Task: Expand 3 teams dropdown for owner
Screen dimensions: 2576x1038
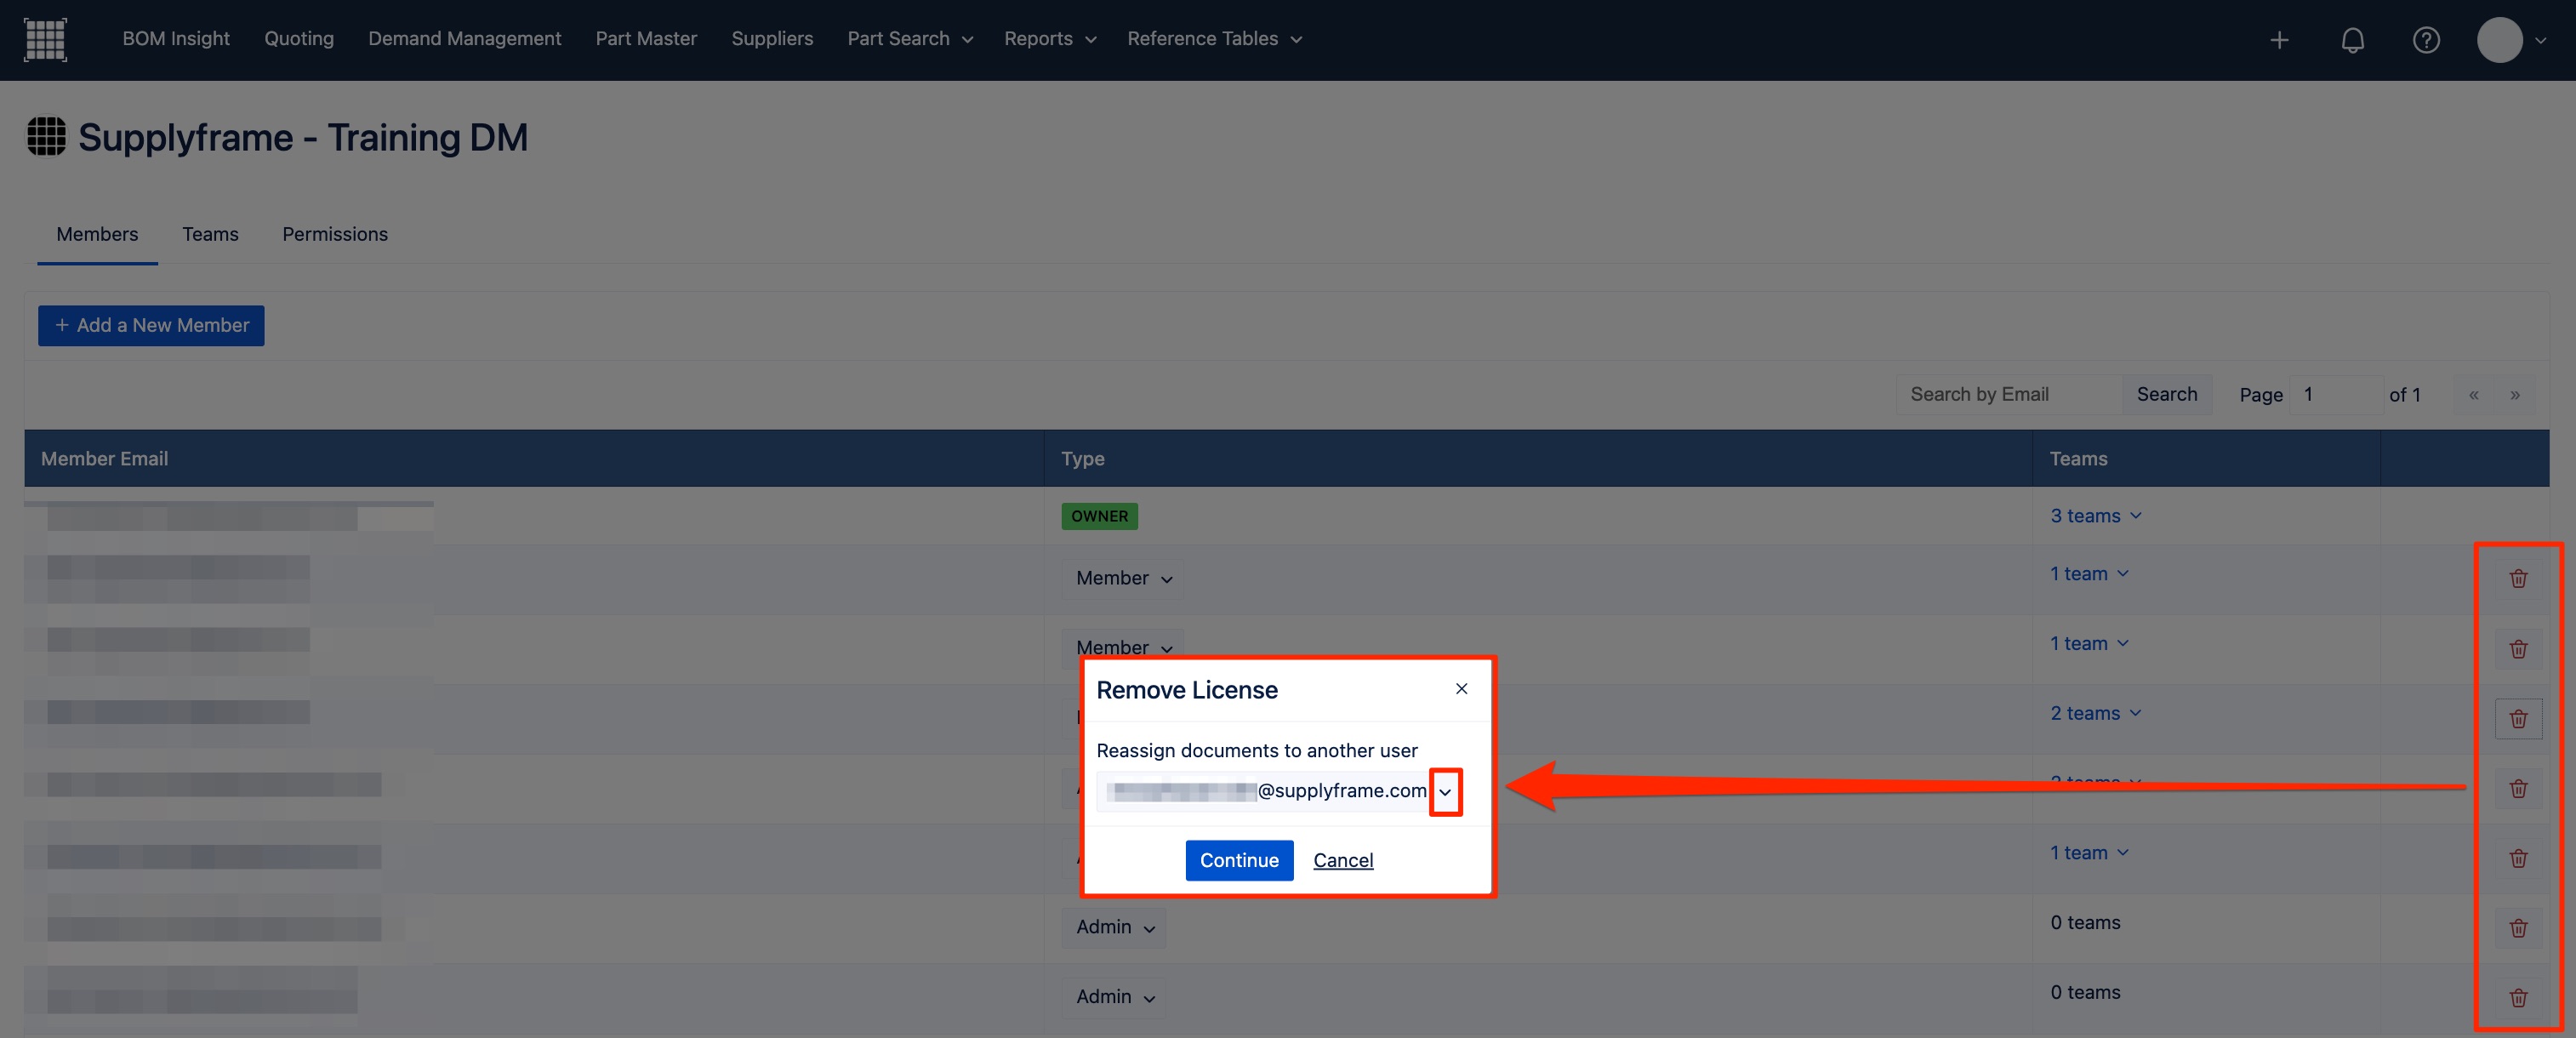Action: (2096, 516)
